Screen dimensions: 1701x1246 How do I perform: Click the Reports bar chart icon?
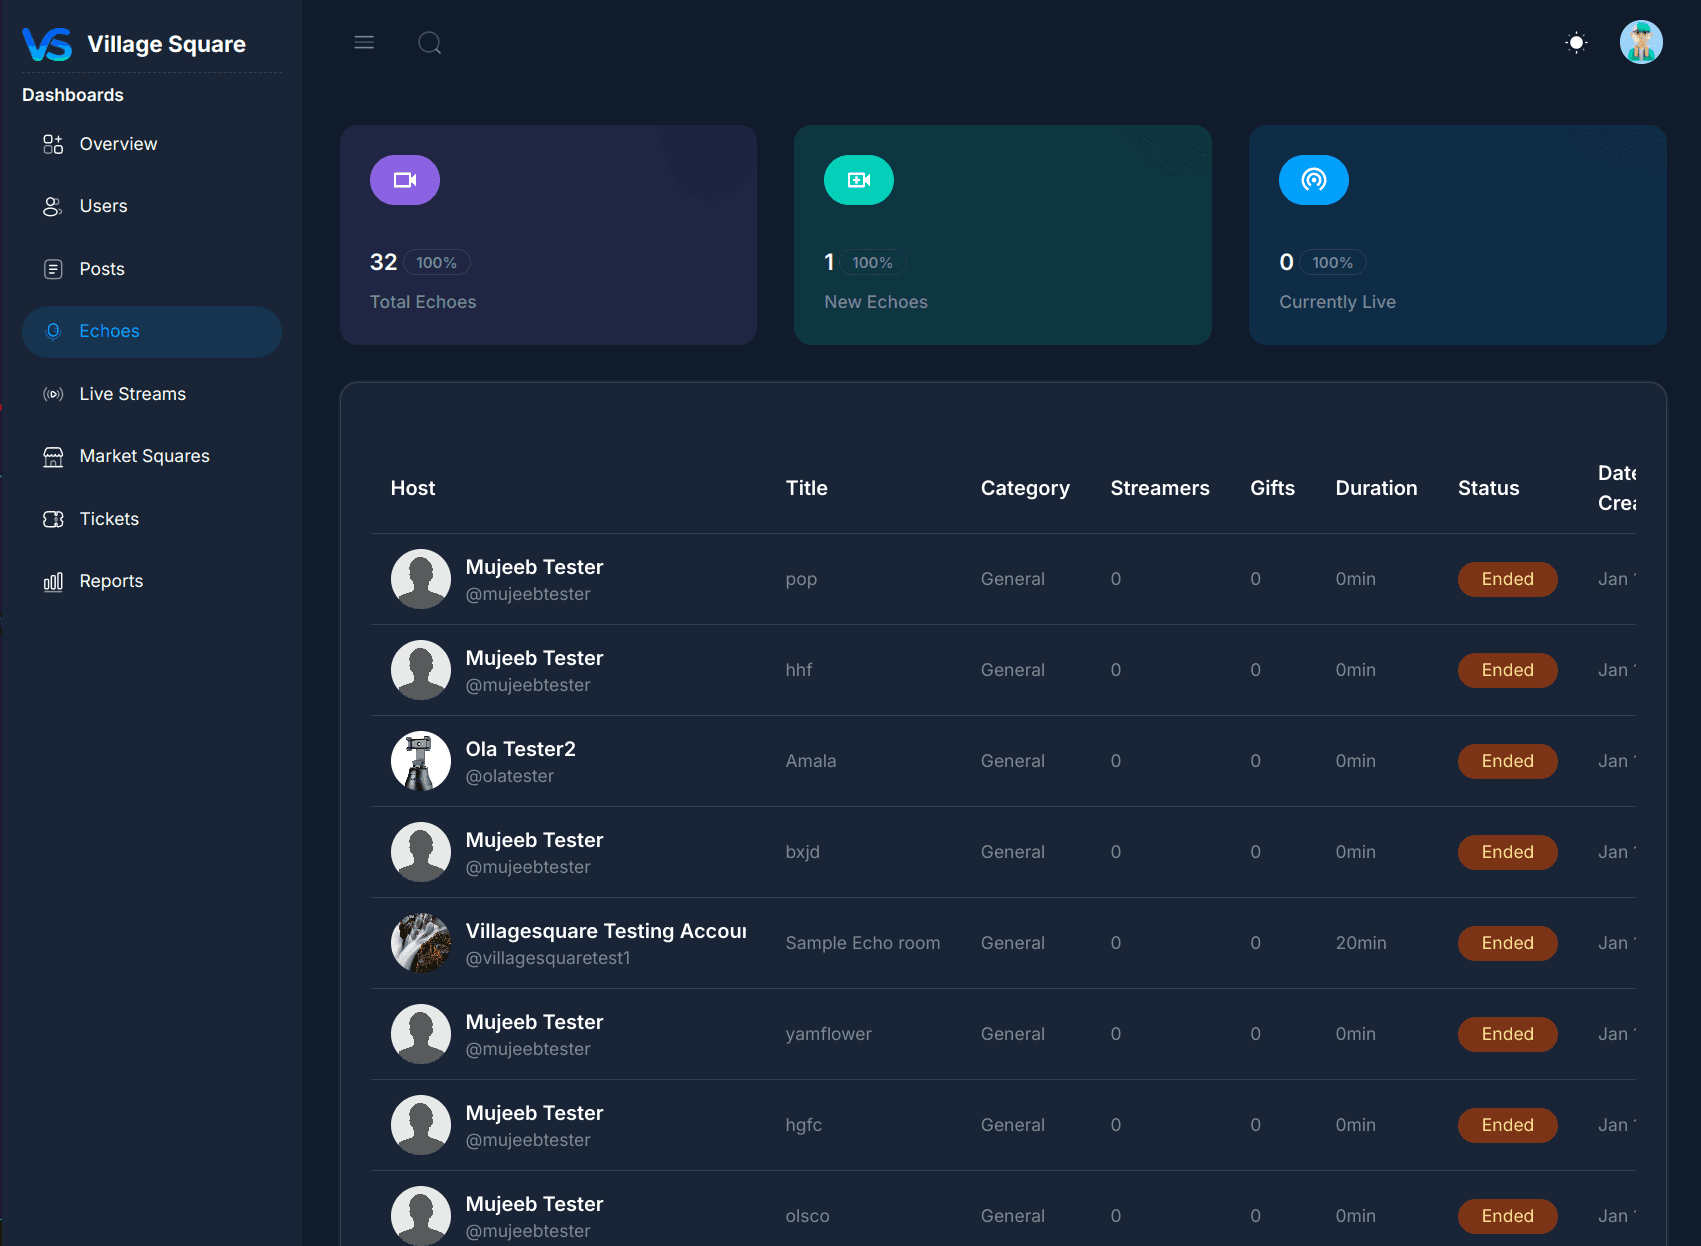[x=53, y=582]
